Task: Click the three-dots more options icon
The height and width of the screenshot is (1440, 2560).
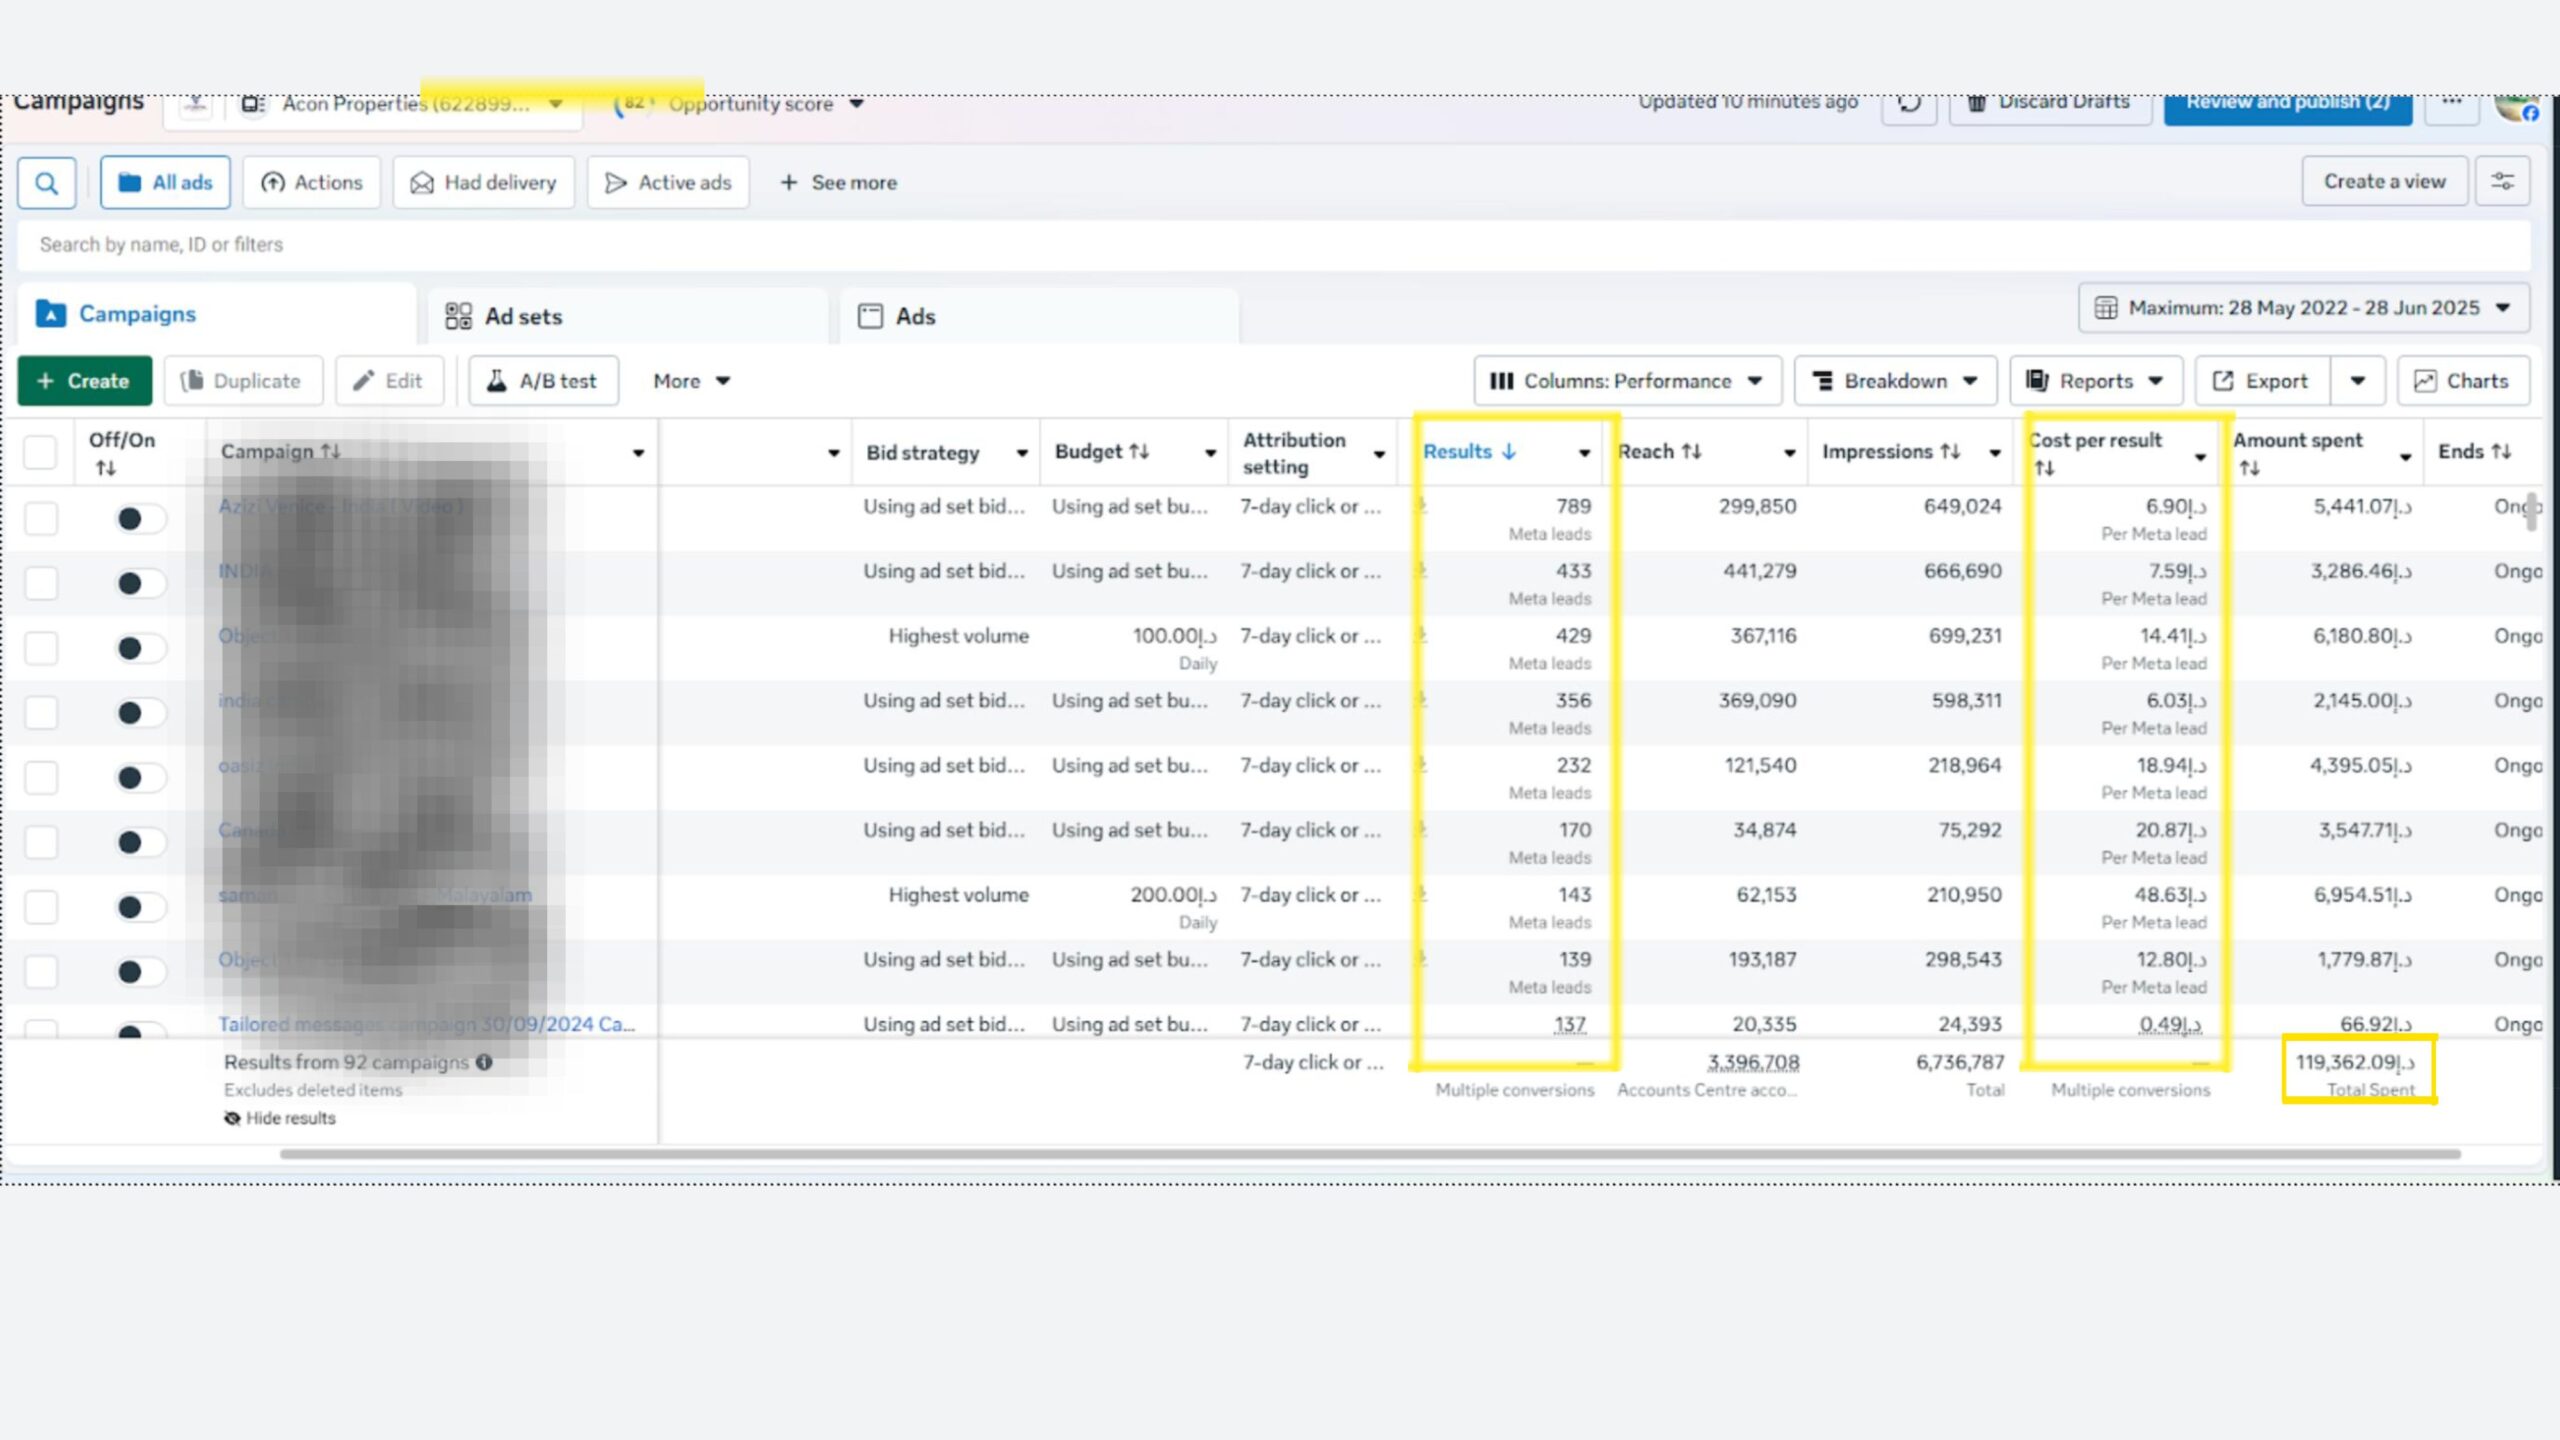Action: click(2451, 103)
